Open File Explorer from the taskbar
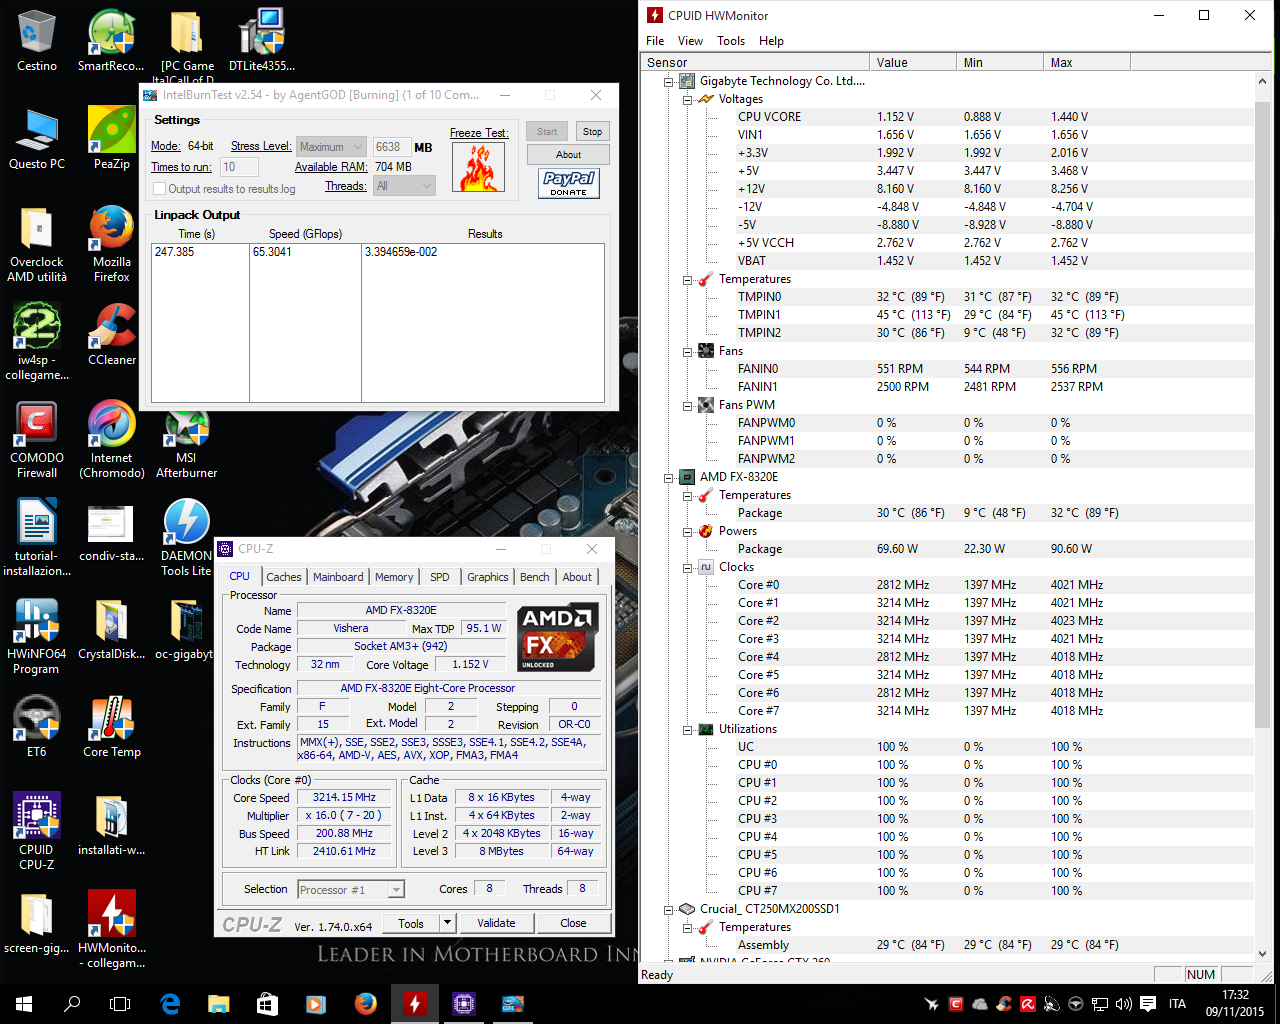The height and width of the screenshot is (1024, 1280). click(x=218, y=1004)
